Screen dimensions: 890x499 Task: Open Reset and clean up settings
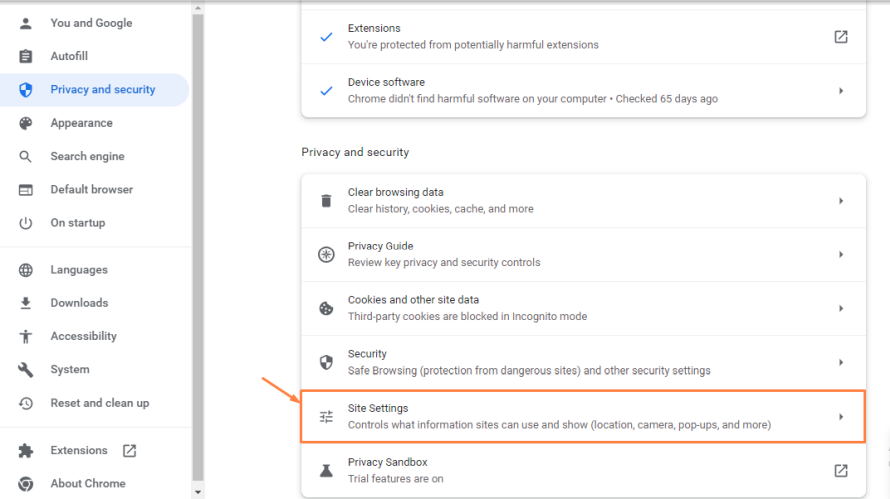pyautogui.click(x=99, y=403)
